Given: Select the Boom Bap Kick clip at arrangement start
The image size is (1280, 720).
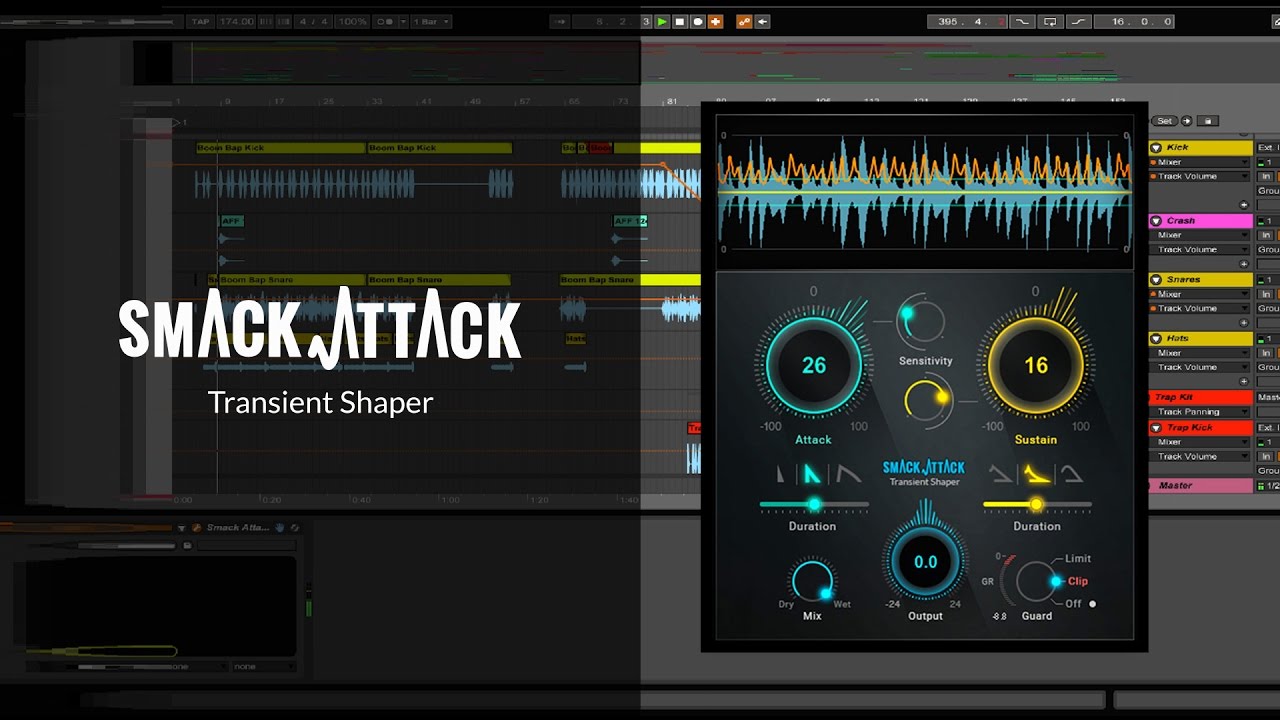Looking at the screenshot, I should [x=280, y=148].
